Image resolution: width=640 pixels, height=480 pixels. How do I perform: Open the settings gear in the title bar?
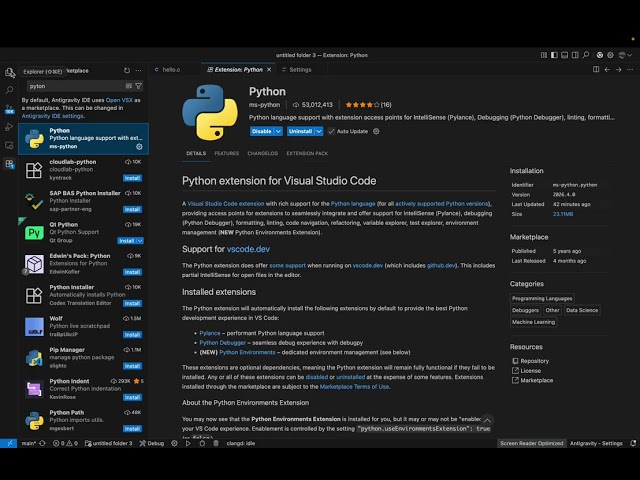[x=611, y=55]
